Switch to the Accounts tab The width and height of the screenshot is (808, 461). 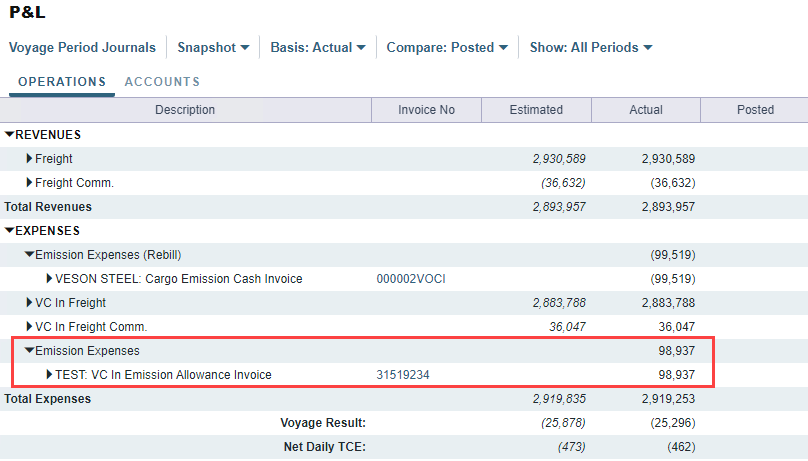pos(162,82)
